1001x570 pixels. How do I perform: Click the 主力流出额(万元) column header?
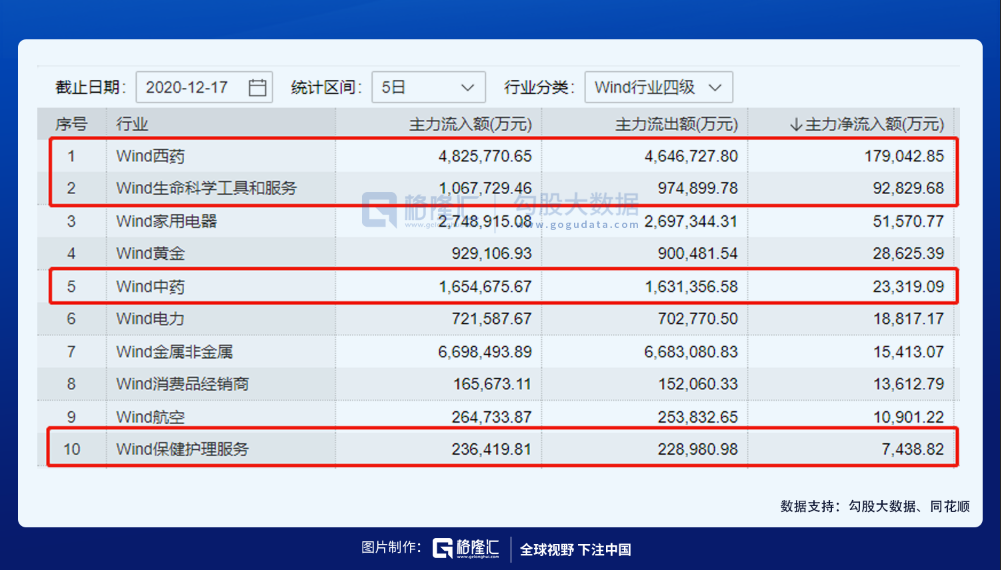[x=676, y=124]
